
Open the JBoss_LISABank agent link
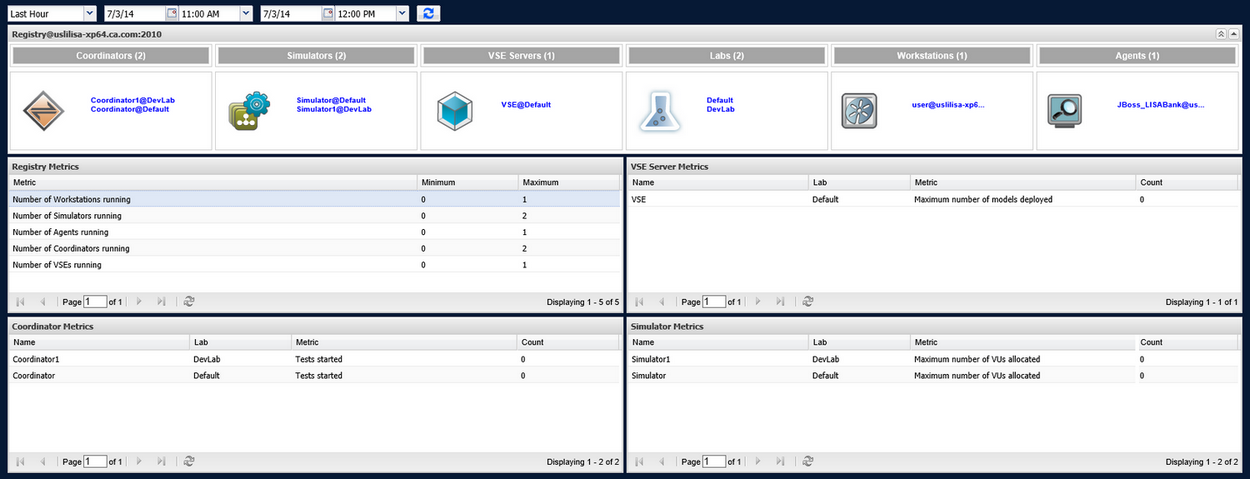(1161, 104)
